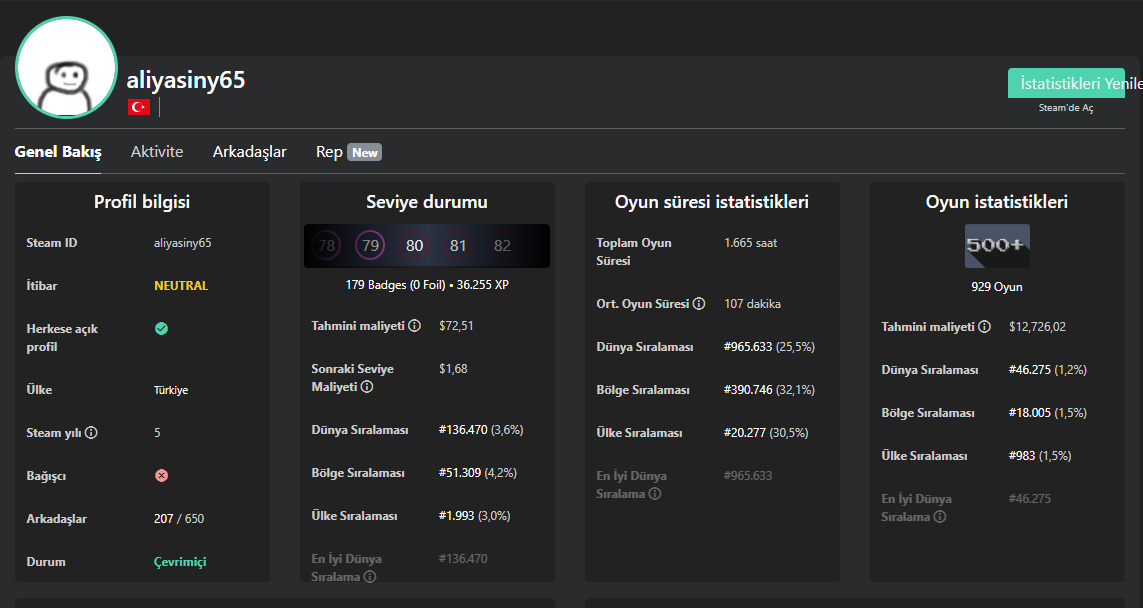Image resolution: width=1143 pixels, height=608 pixels.
Task: Show info for playtime En İyi Dünya Sıralama
Action: (x=655, y=494)
